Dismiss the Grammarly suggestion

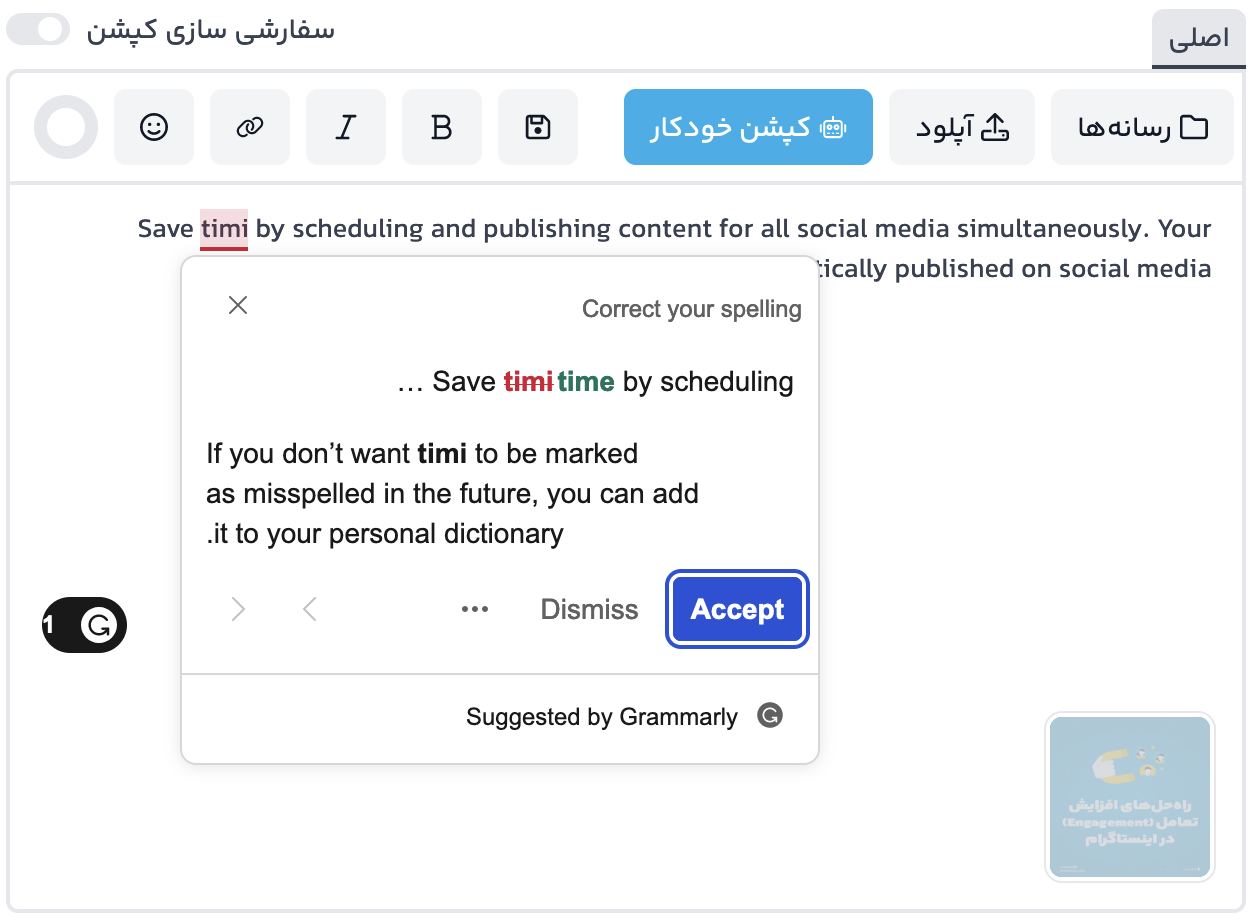tap(589, 609)
